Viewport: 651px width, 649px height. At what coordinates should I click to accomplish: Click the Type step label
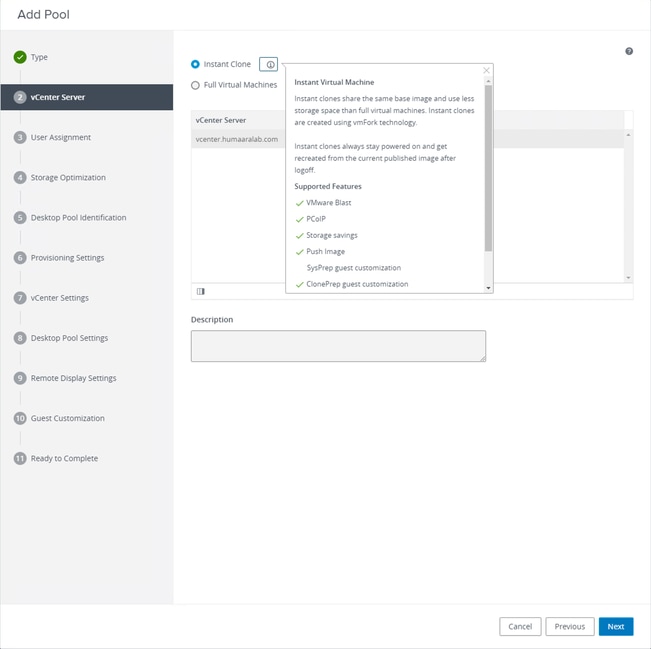39,57
